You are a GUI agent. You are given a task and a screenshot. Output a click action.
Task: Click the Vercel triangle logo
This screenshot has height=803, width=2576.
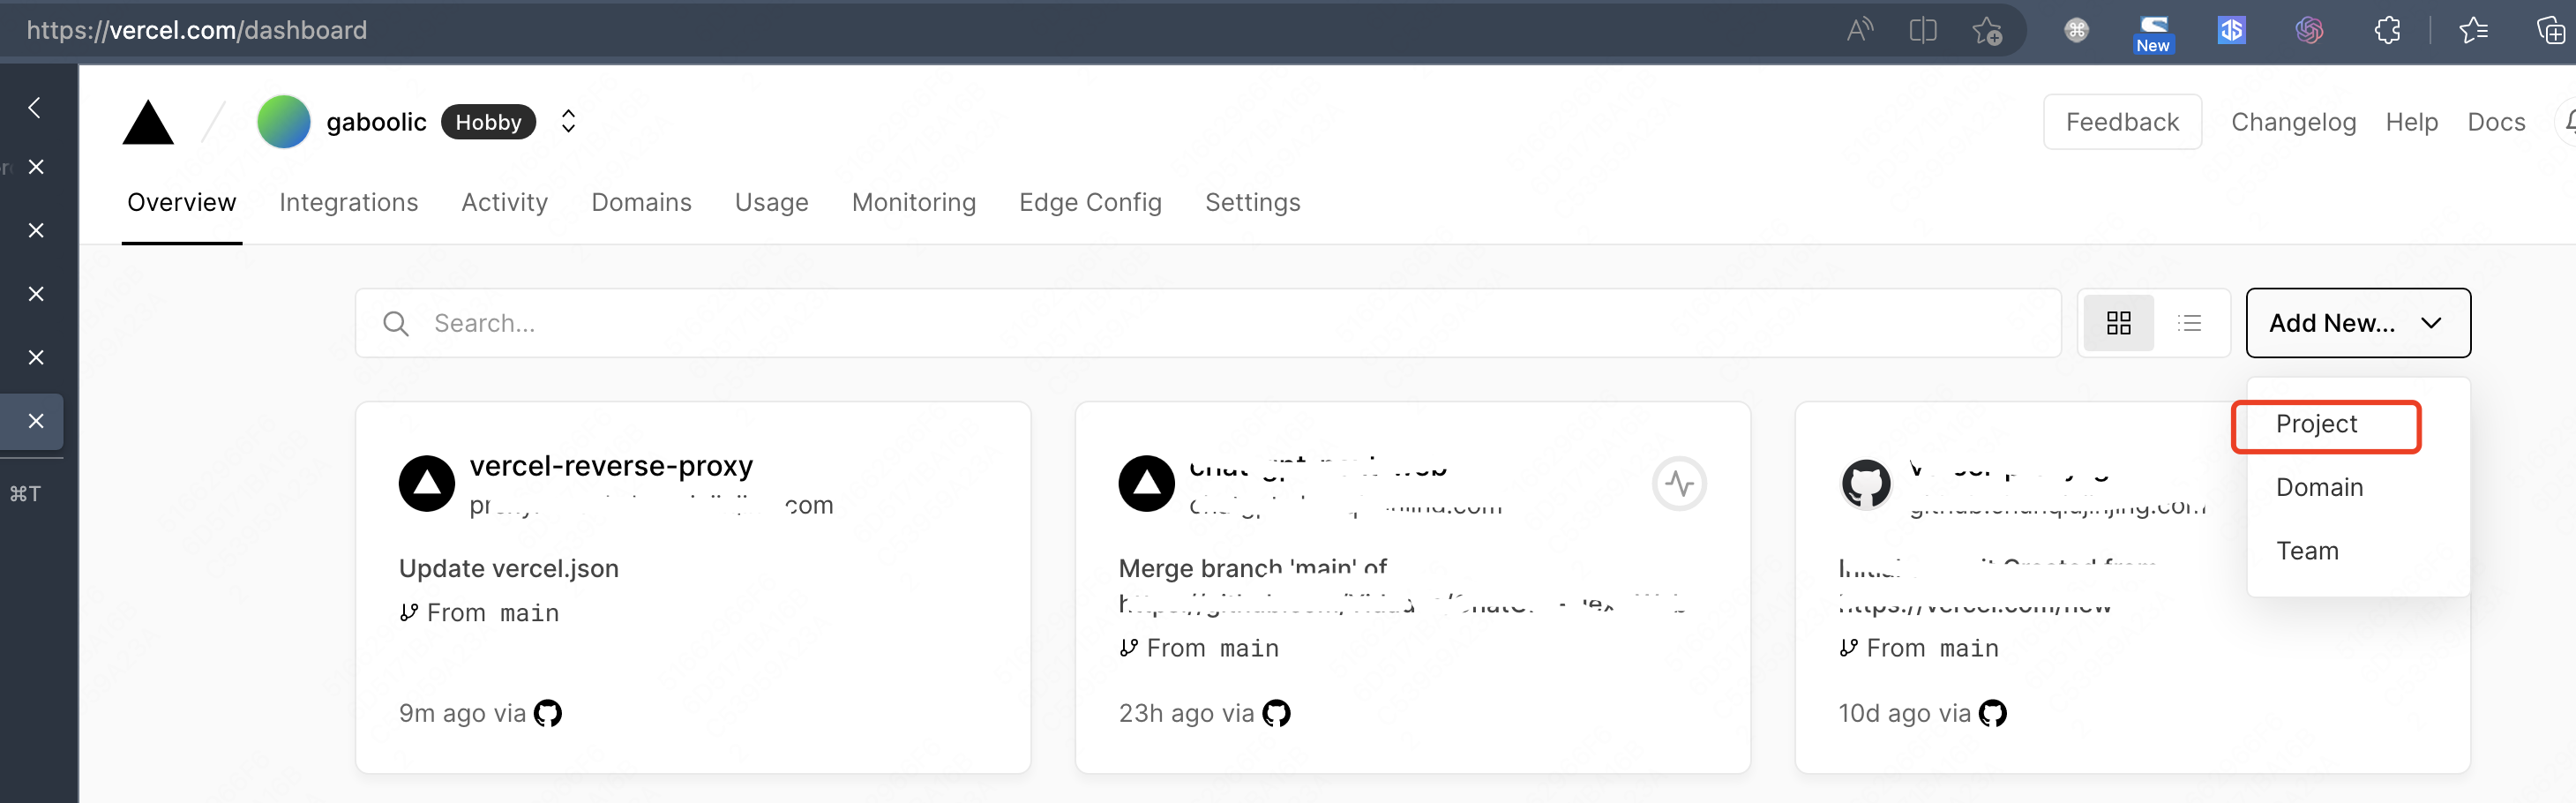[x=148, y=122]
